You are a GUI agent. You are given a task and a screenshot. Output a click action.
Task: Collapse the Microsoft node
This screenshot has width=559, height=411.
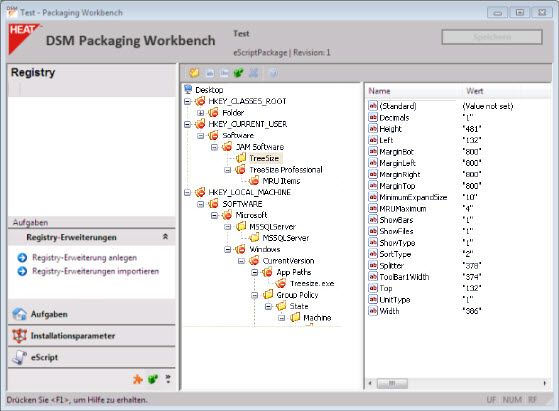pos(214,216)
